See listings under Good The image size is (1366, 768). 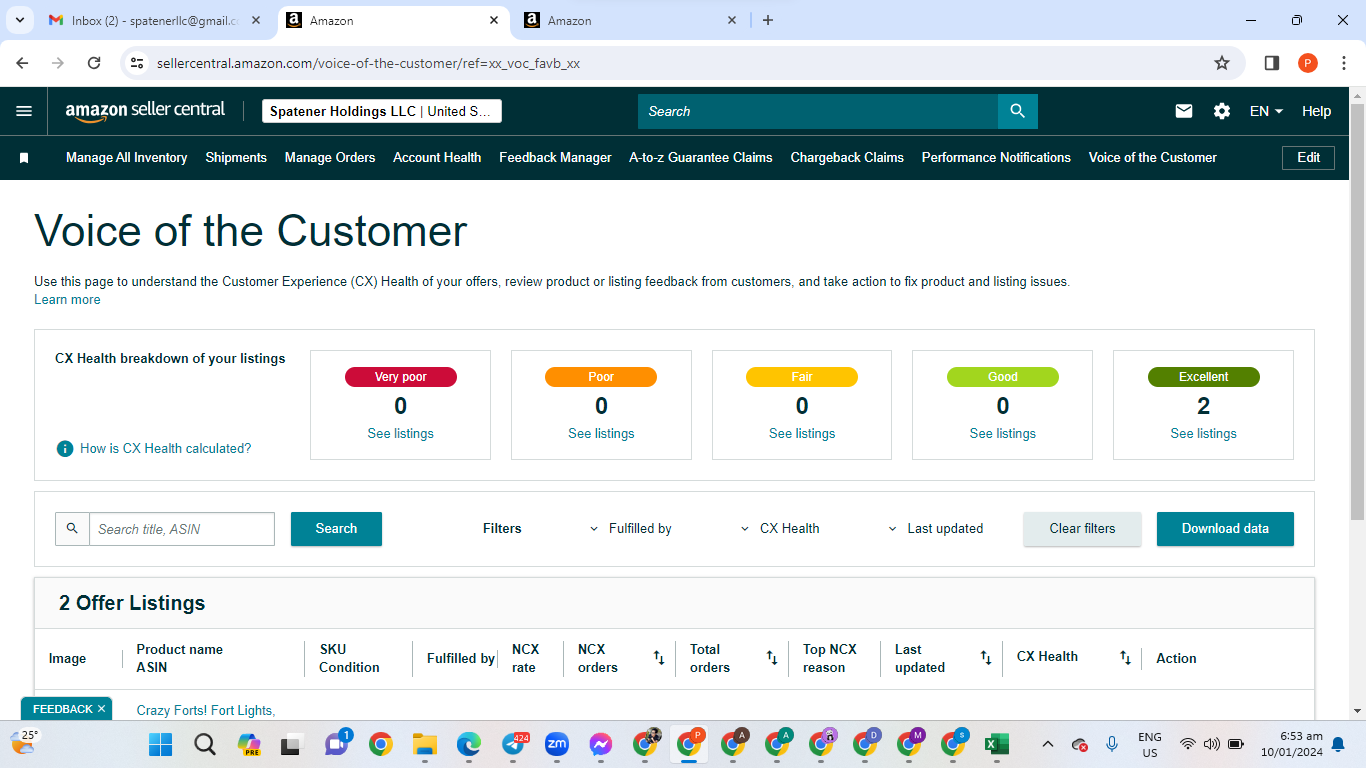click(x=1003, y=433)
